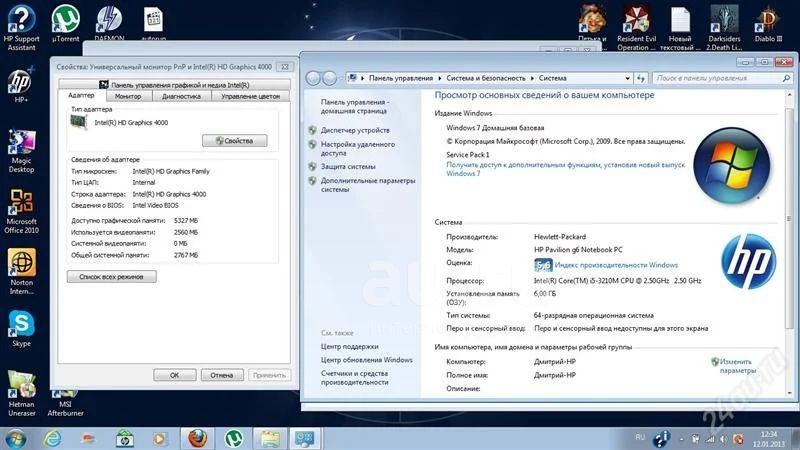Expand the Система и безопасность breadcrumb arrow
Image resolution: width=800 pixels, height=450 pixels.
pyautogui.click(x=532, y=78)
